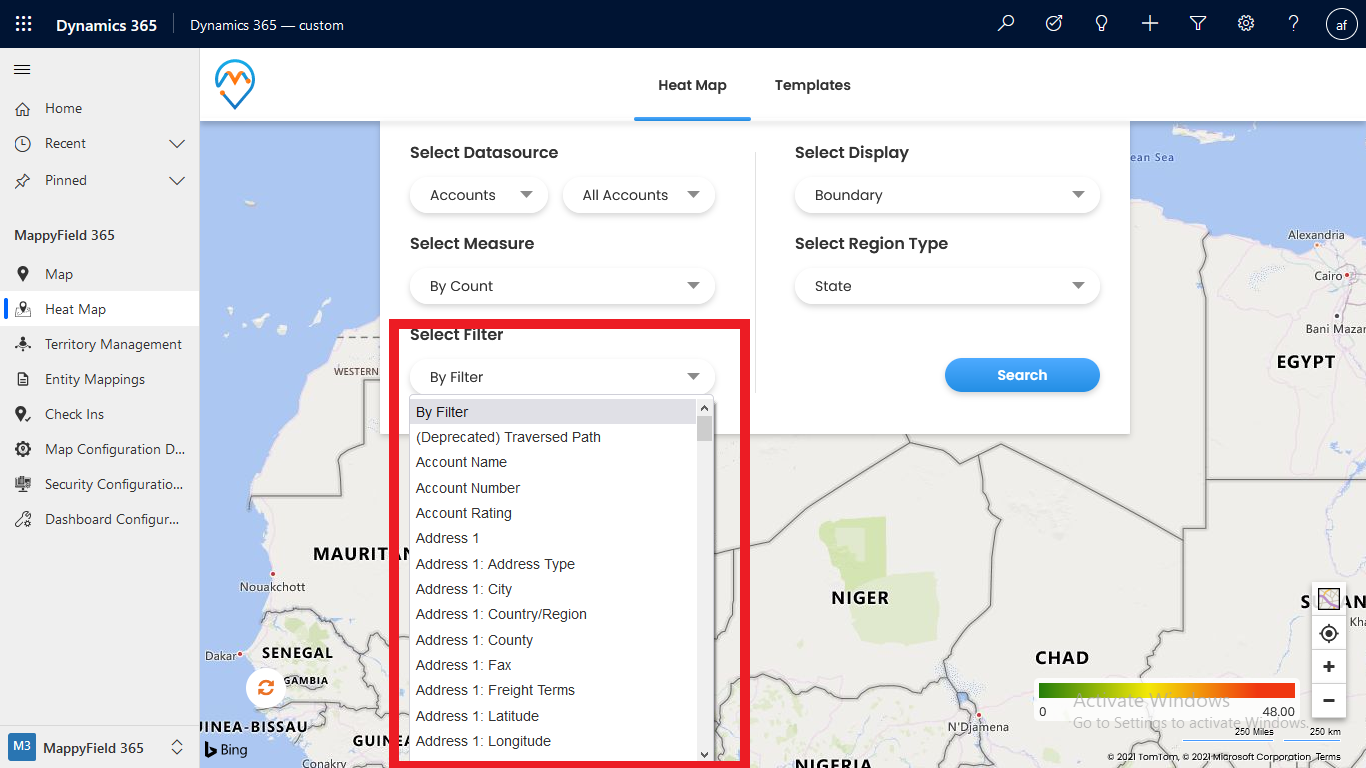Open the Boundary display dropdown

tap(947, 195)
